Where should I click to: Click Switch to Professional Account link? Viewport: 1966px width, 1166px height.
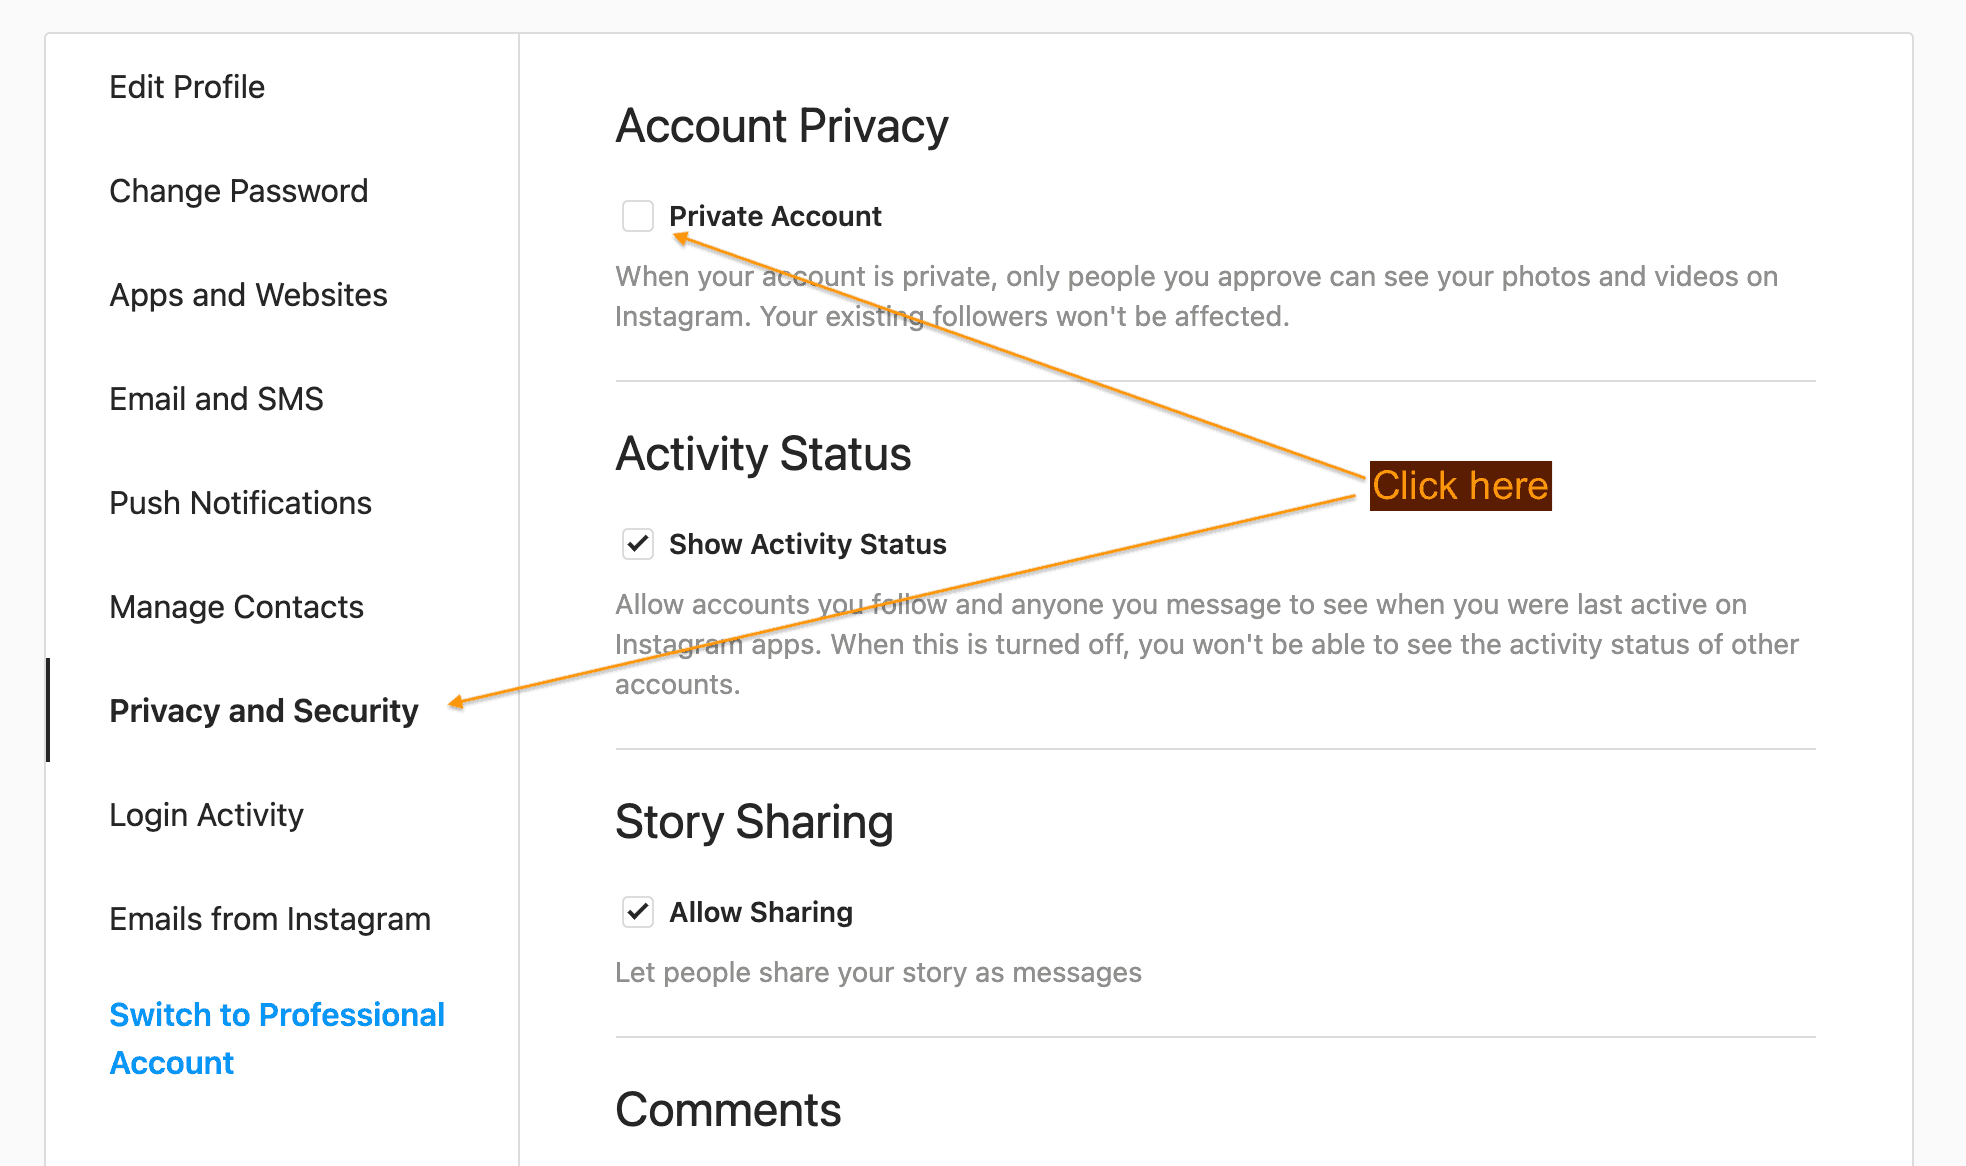pos(277,1038)
